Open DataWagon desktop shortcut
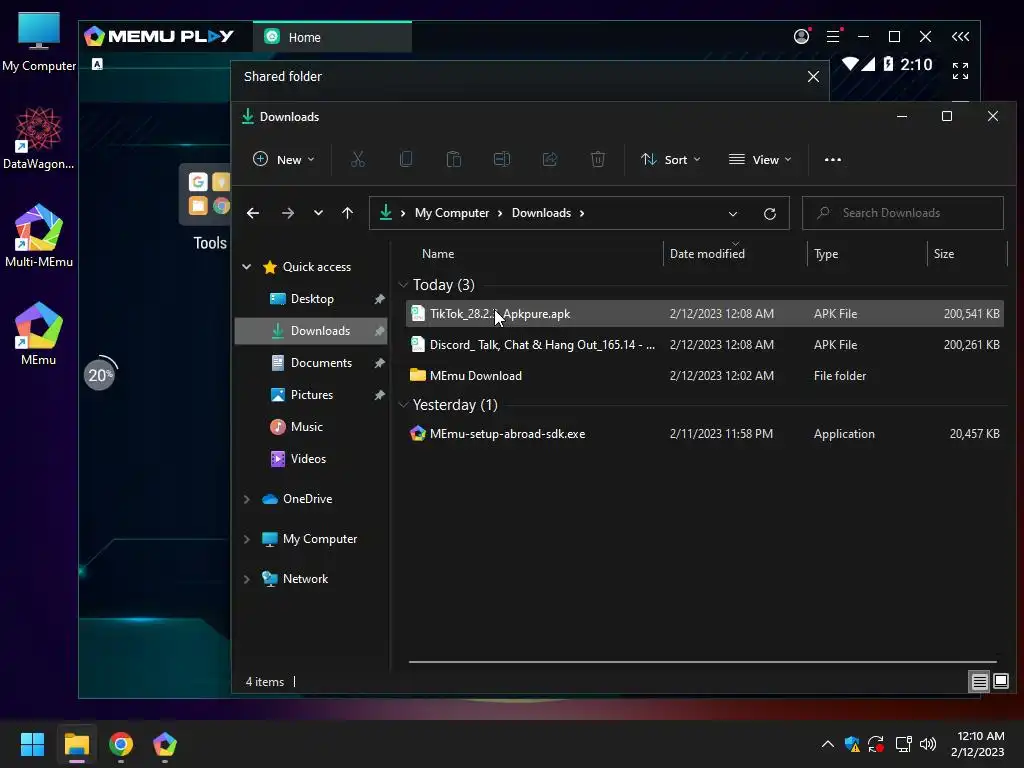This screenshot has width=1024, height=768. click(x=39, y=138)
